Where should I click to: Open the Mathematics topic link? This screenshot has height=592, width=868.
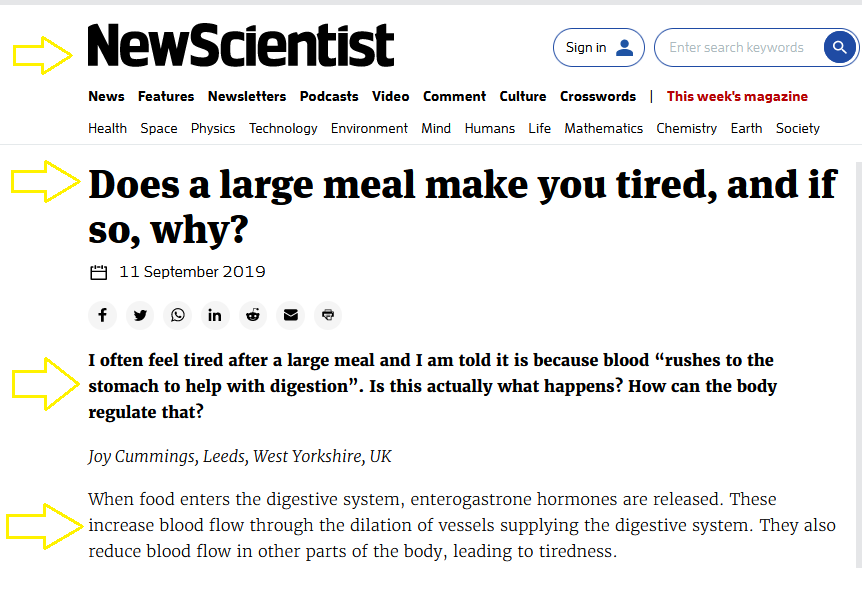[x=603, y=128]
